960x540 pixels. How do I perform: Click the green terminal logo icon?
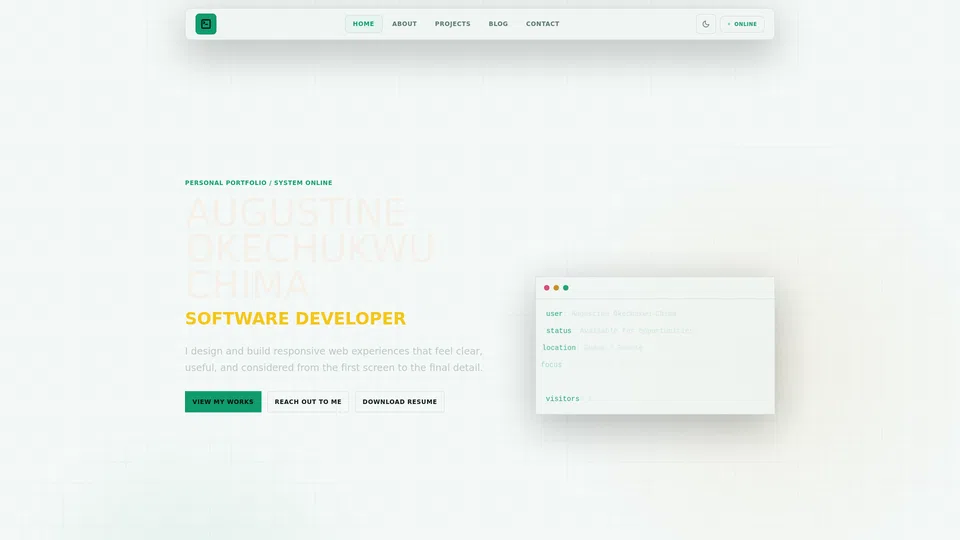tap(206, 24)
